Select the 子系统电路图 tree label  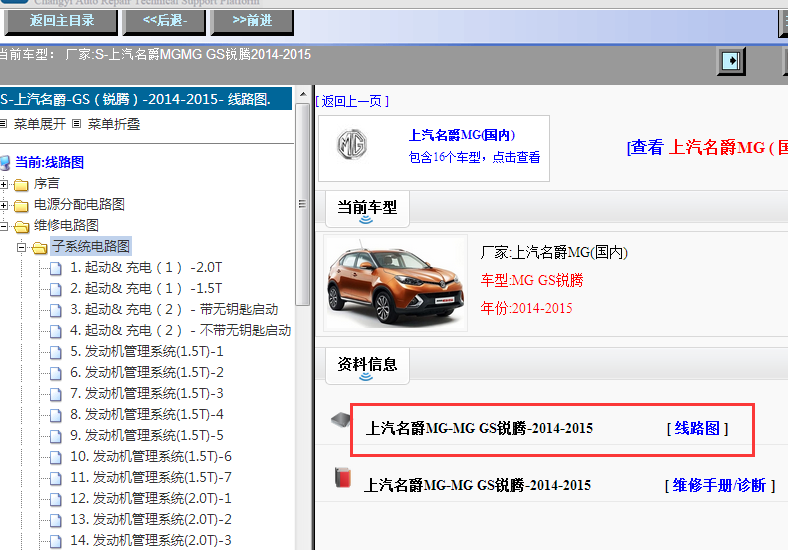point(91,246)
